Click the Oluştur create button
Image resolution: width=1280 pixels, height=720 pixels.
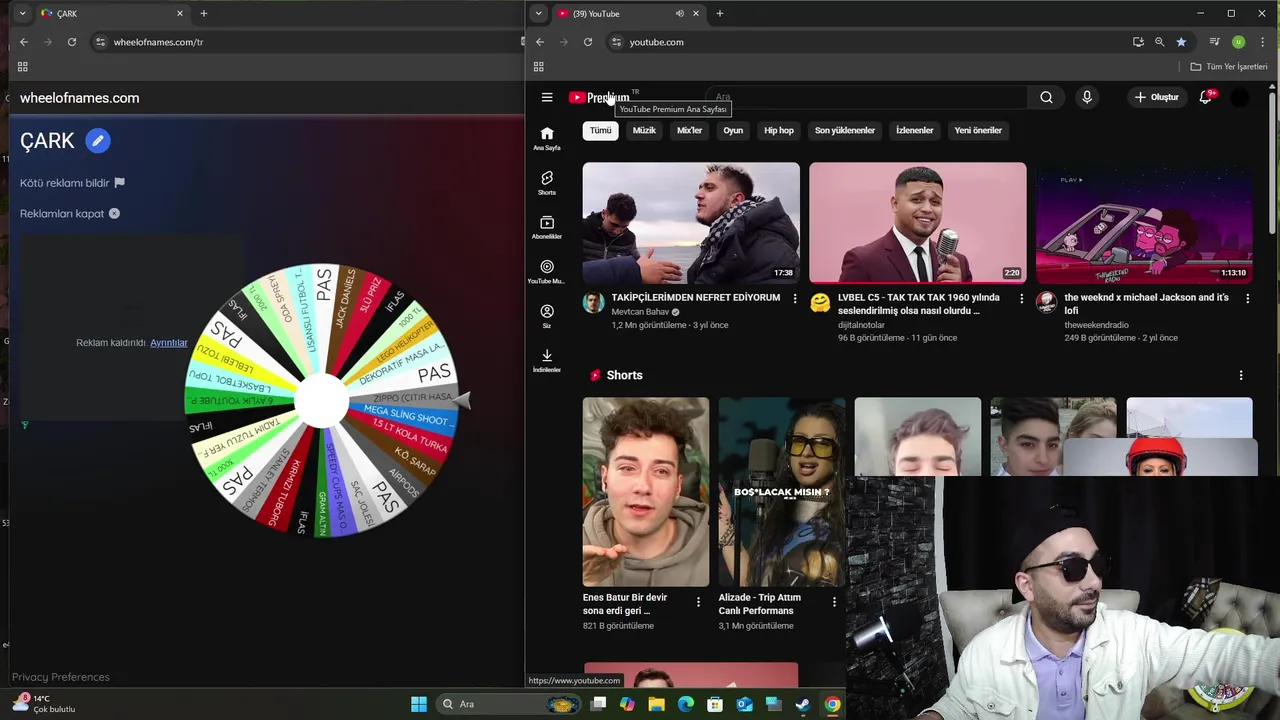tap(1156, 97)
